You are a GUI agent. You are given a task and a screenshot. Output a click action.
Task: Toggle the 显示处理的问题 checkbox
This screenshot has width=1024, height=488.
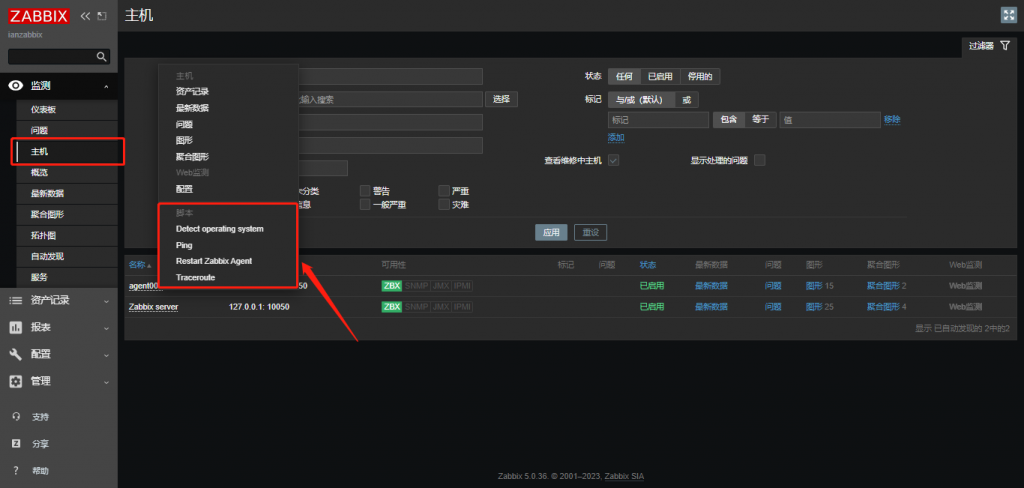[x=760, y=160]
